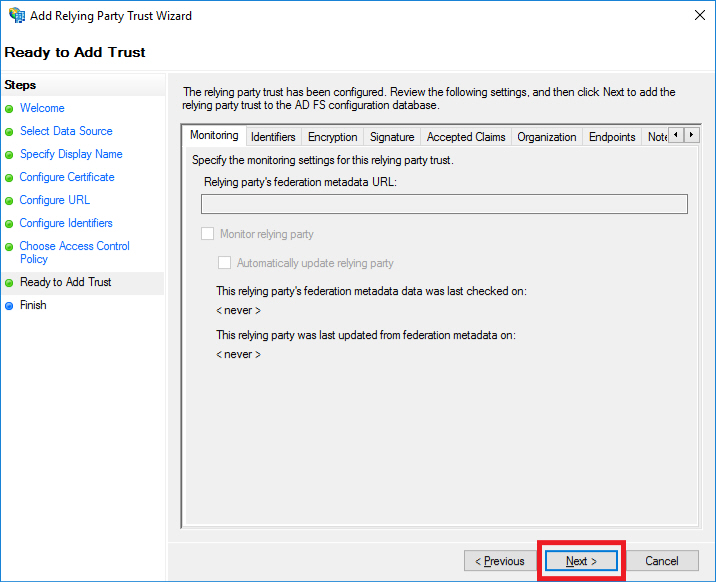Switch to the Endpoints tab

[x=612, y=137]
